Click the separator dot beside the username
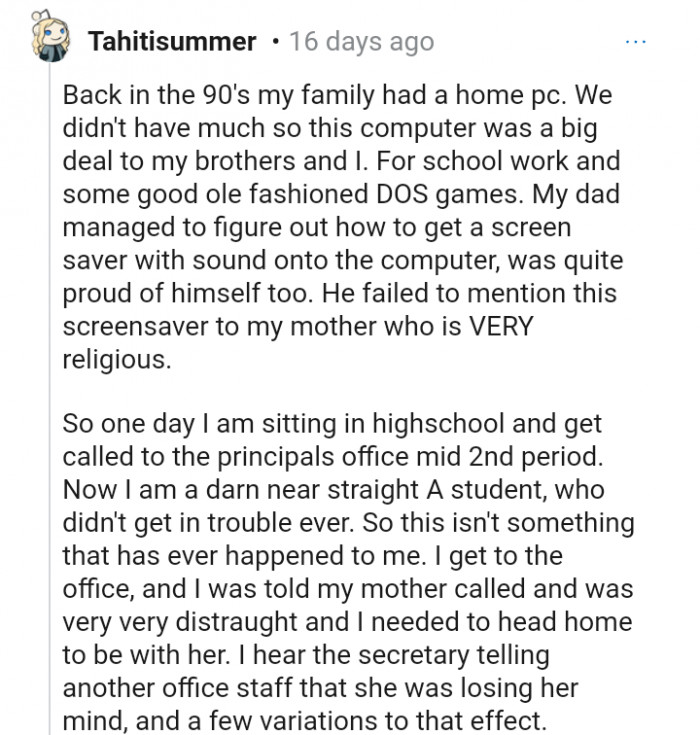Image resolution: width=700 pixels, height=735 pixels. pyautogui.click(x=276, y=43)
